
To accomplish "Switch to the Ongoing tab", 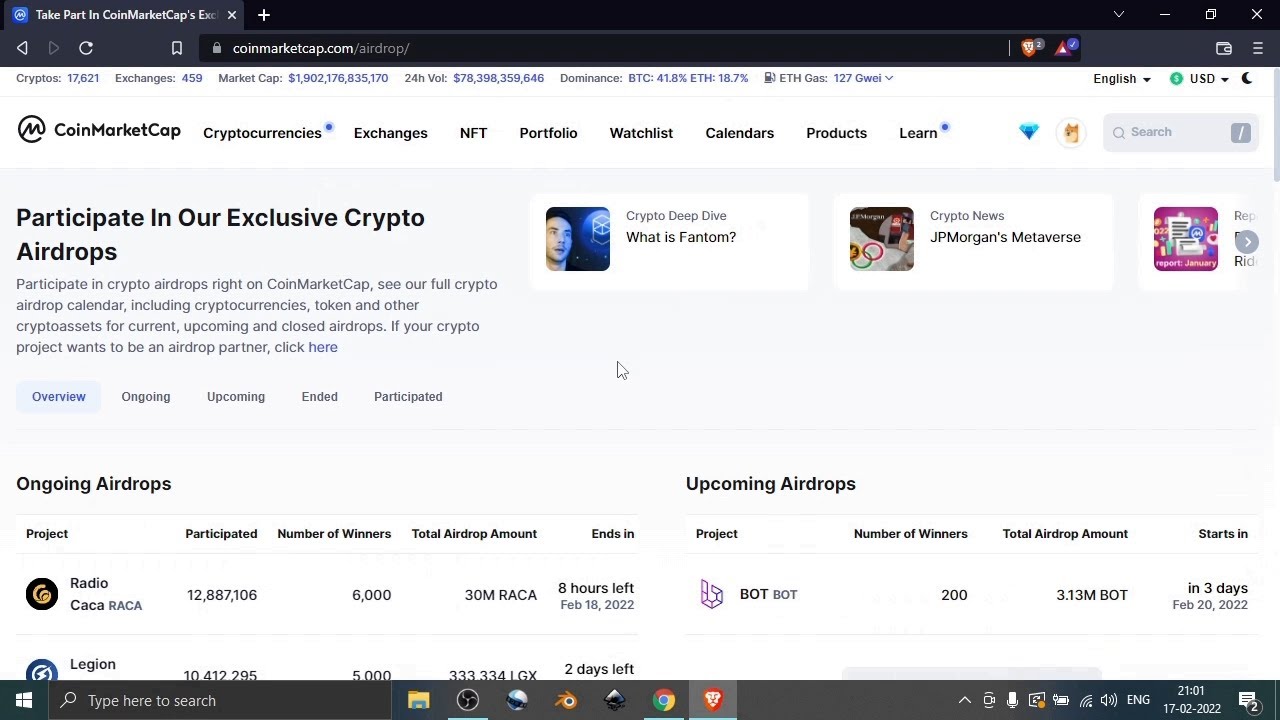I will [x=146, y=397].
